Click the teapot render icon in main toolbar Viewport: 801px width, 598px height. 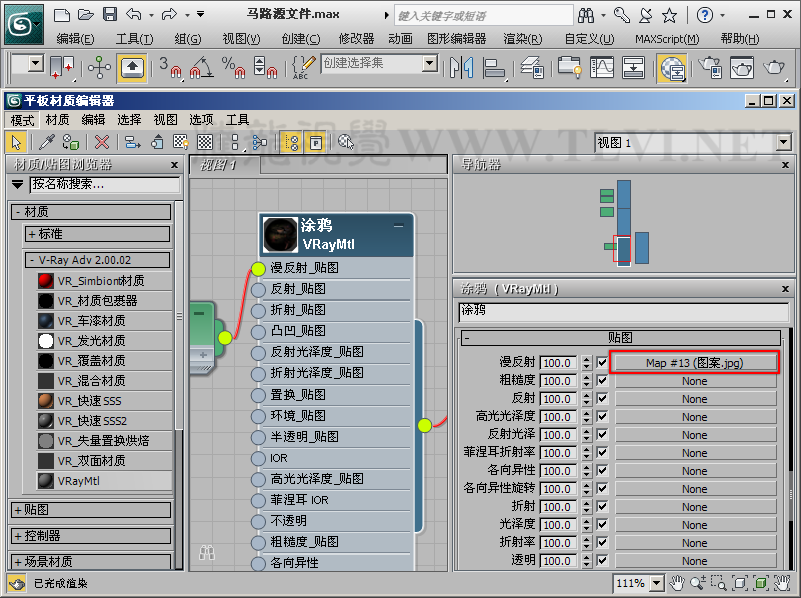pos(773,67)
